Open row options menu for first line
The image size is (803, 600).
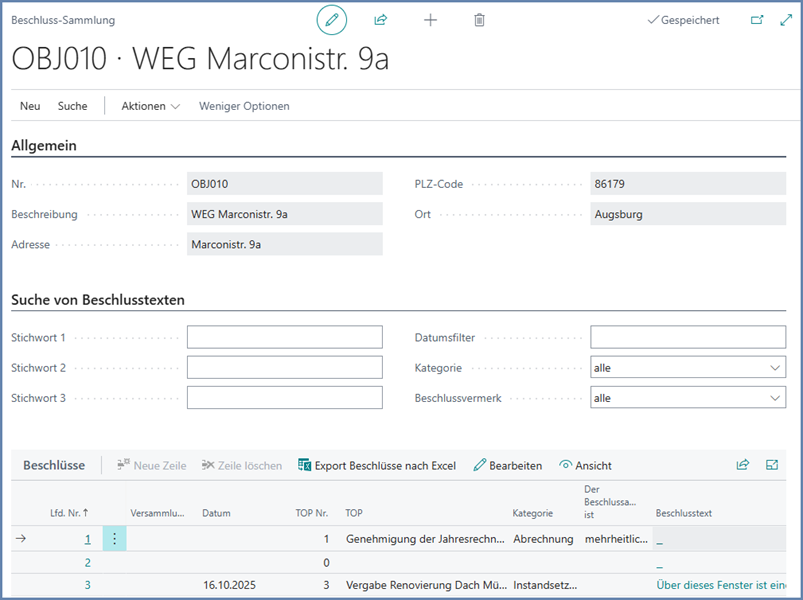click(114, 538)
